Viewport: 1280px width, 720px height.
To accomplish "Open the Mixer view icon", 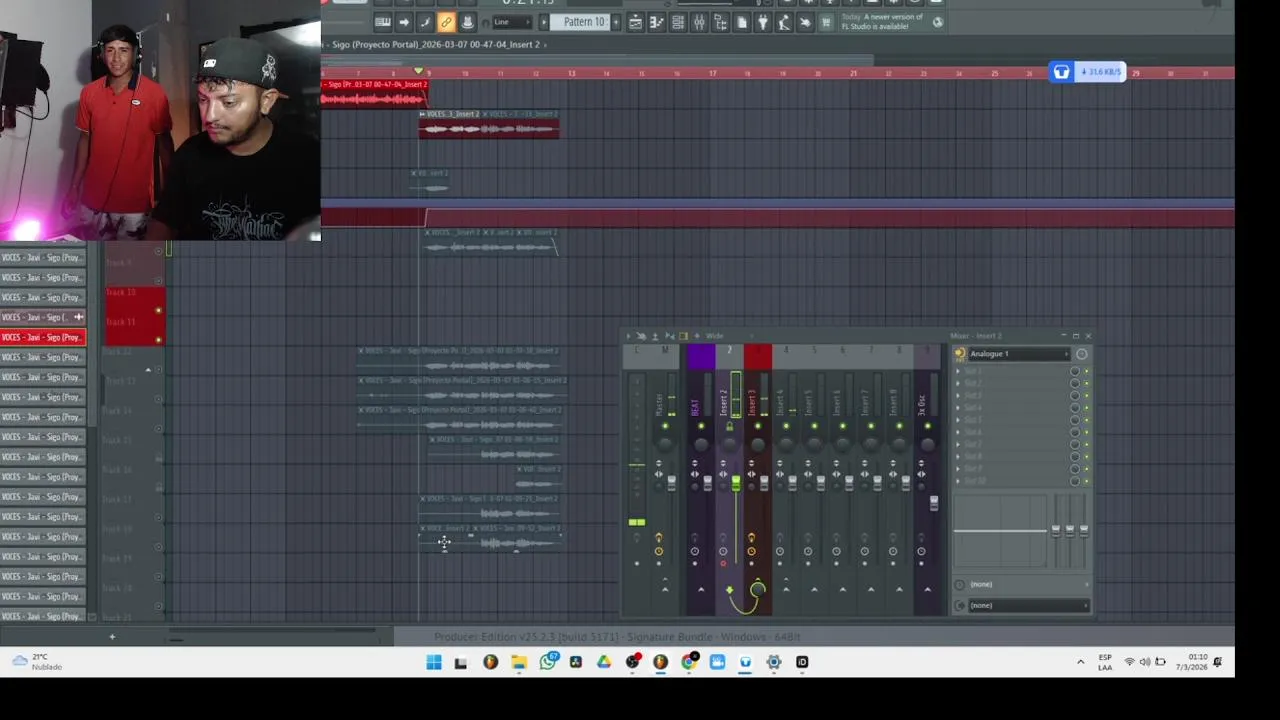I will pos(699,22).
